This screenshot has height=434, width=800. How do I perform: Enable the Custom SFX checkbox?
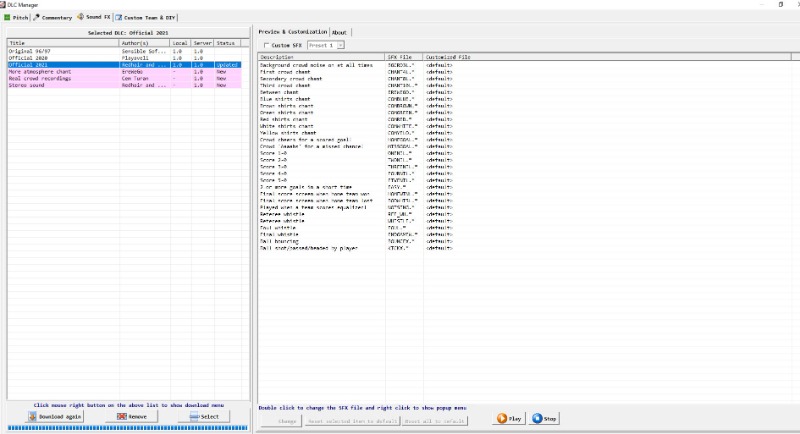265,45
